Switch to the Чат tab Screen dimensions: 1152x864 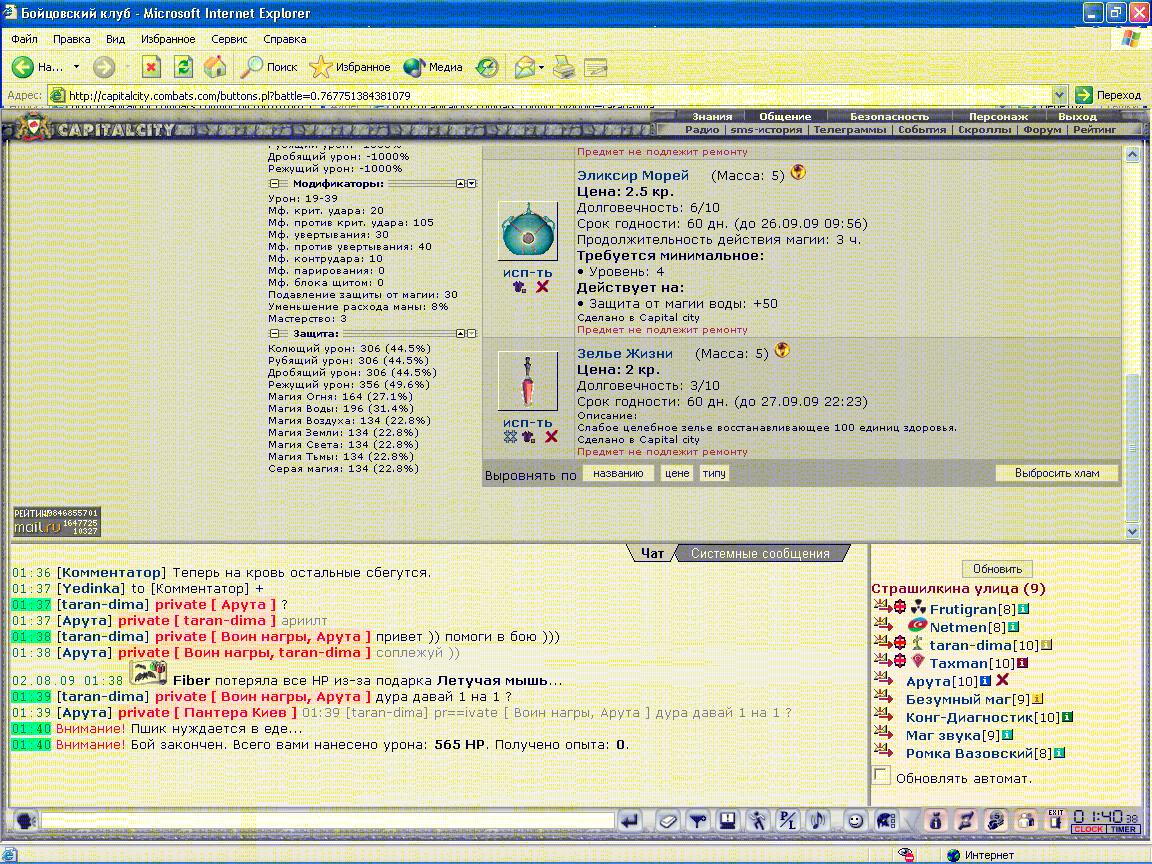click(652, 553)
